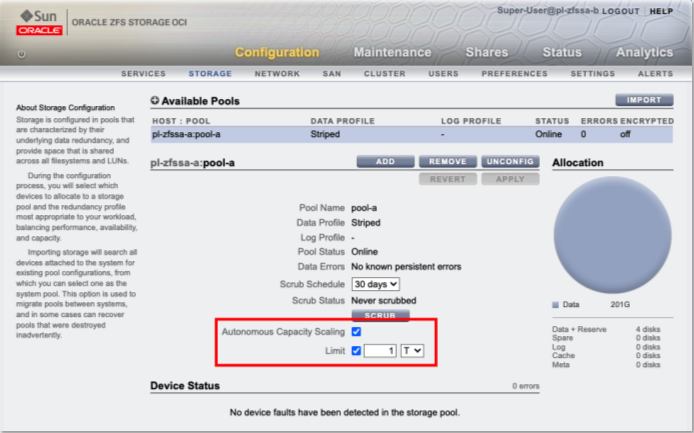Go to the SERVICES subtab
Screen dimensions: 694x433
143,73
